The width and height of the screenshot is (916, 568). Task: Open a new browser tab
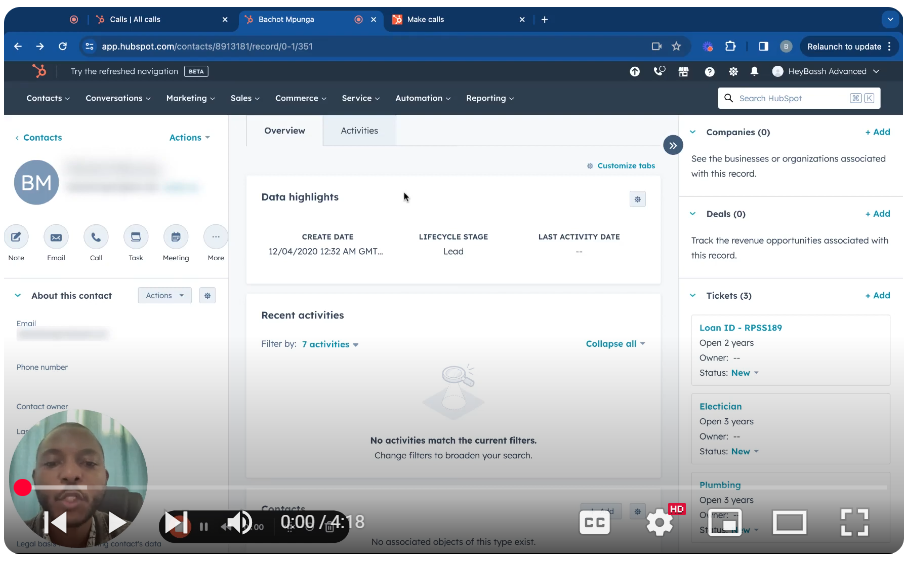(x=544, y=19)
